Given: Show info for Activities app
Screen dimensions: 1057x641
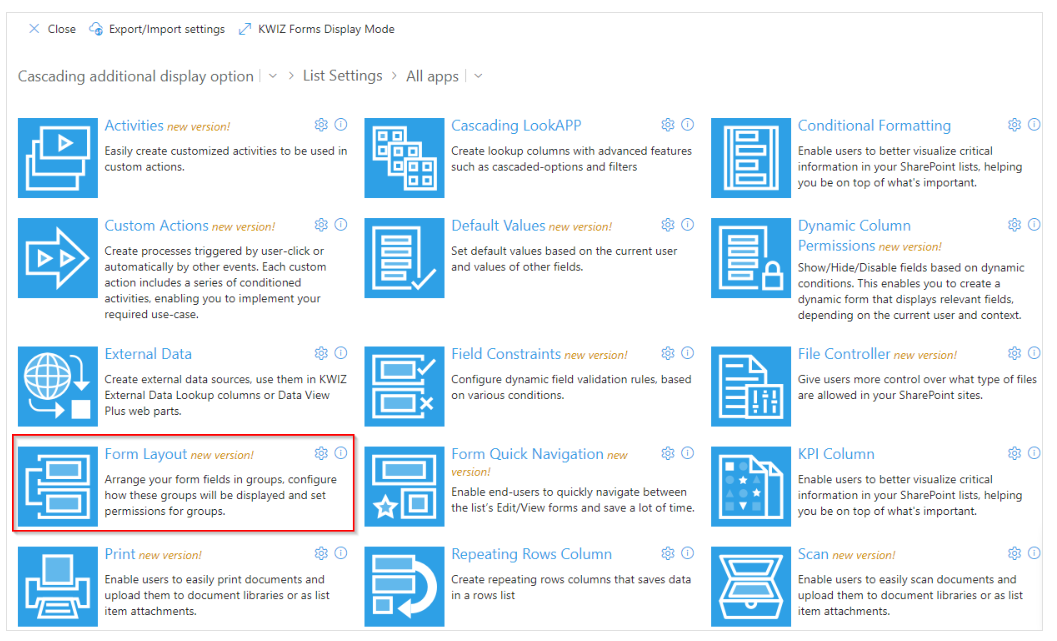Looking at the screenshot, I should 341,125.
